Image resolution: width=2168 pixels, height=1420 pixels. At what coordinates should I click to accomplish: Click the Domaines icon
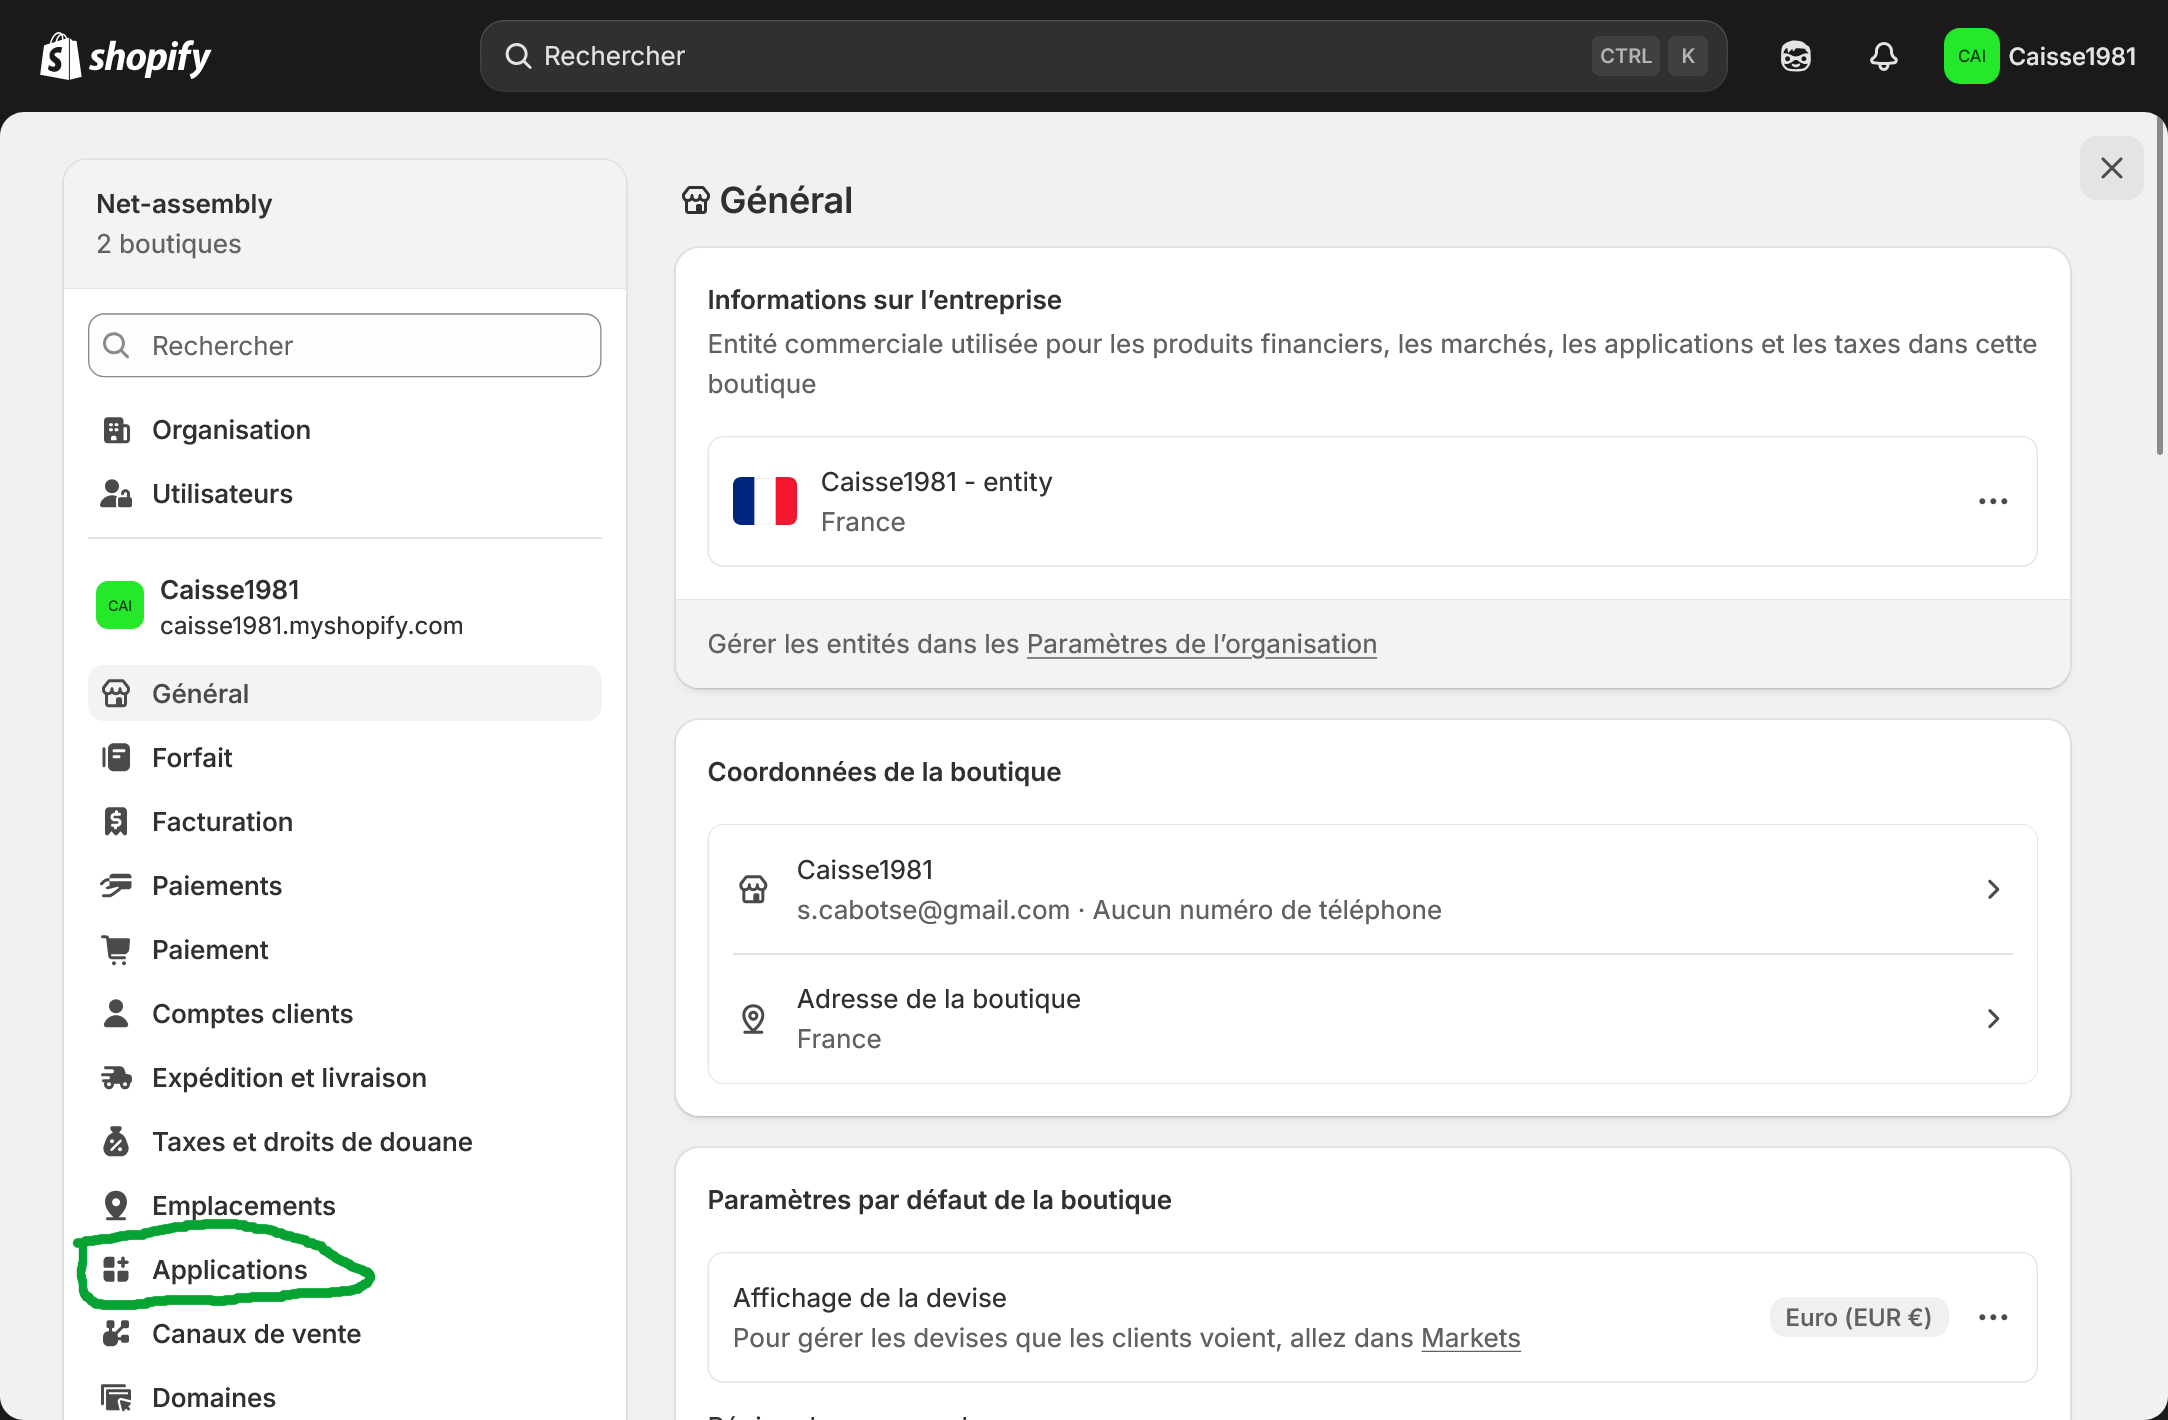click(116, 1398)
